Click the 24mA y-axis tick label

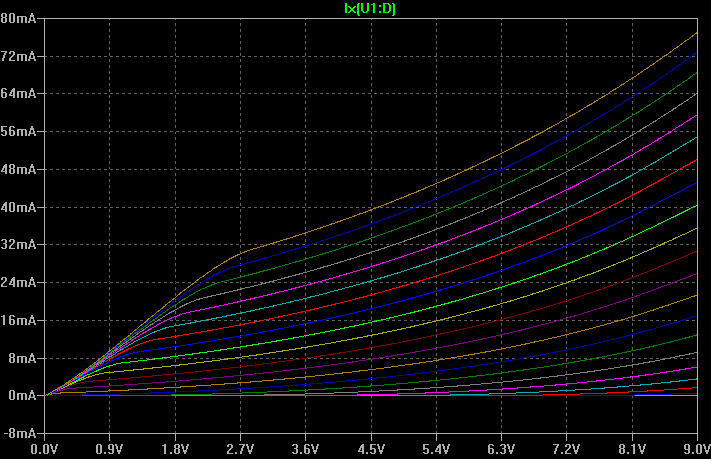20,283
